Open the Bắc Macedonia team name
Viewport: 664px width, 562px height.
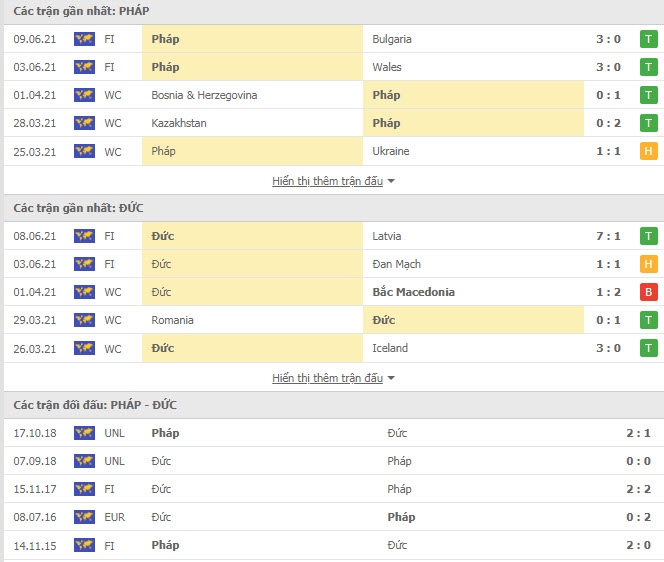pos(413,292)
